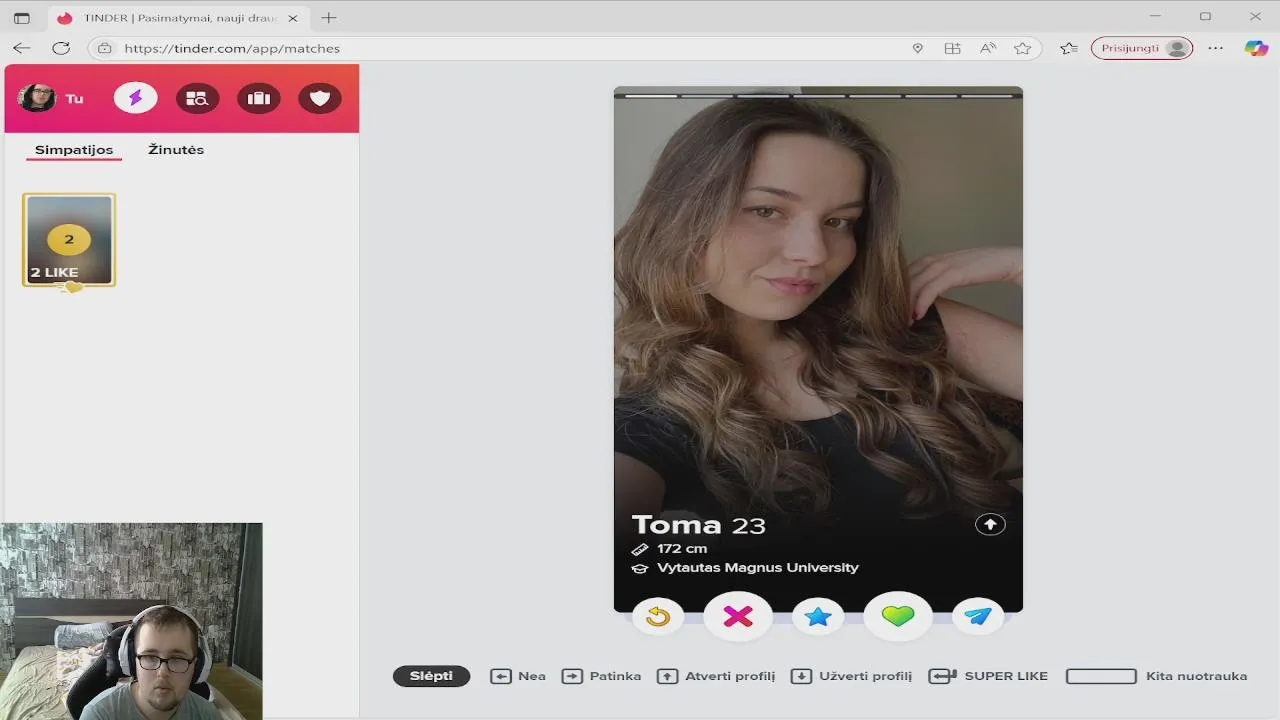Click the Nea left arrow key hint

[518, 676]
